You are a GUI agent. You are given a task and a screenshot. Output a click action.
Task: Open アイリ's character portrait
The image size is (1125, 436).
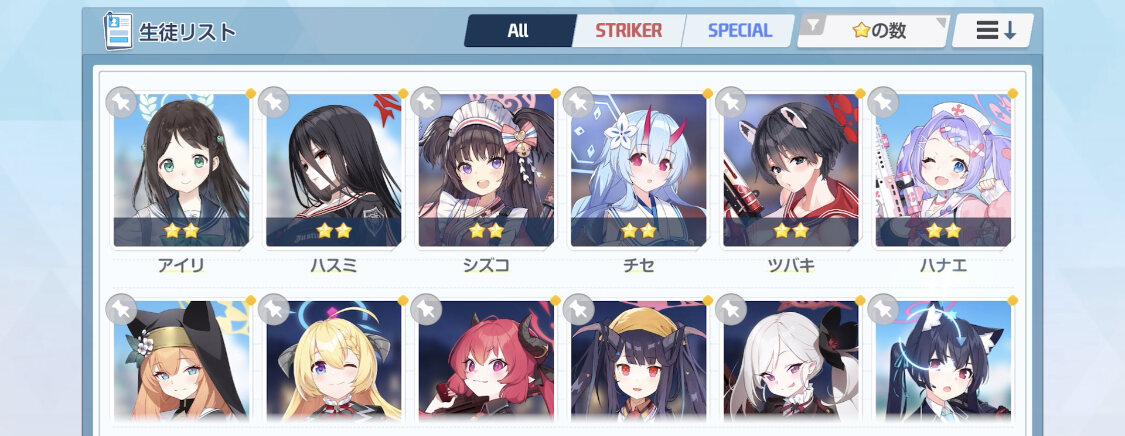tap(182, 170)
